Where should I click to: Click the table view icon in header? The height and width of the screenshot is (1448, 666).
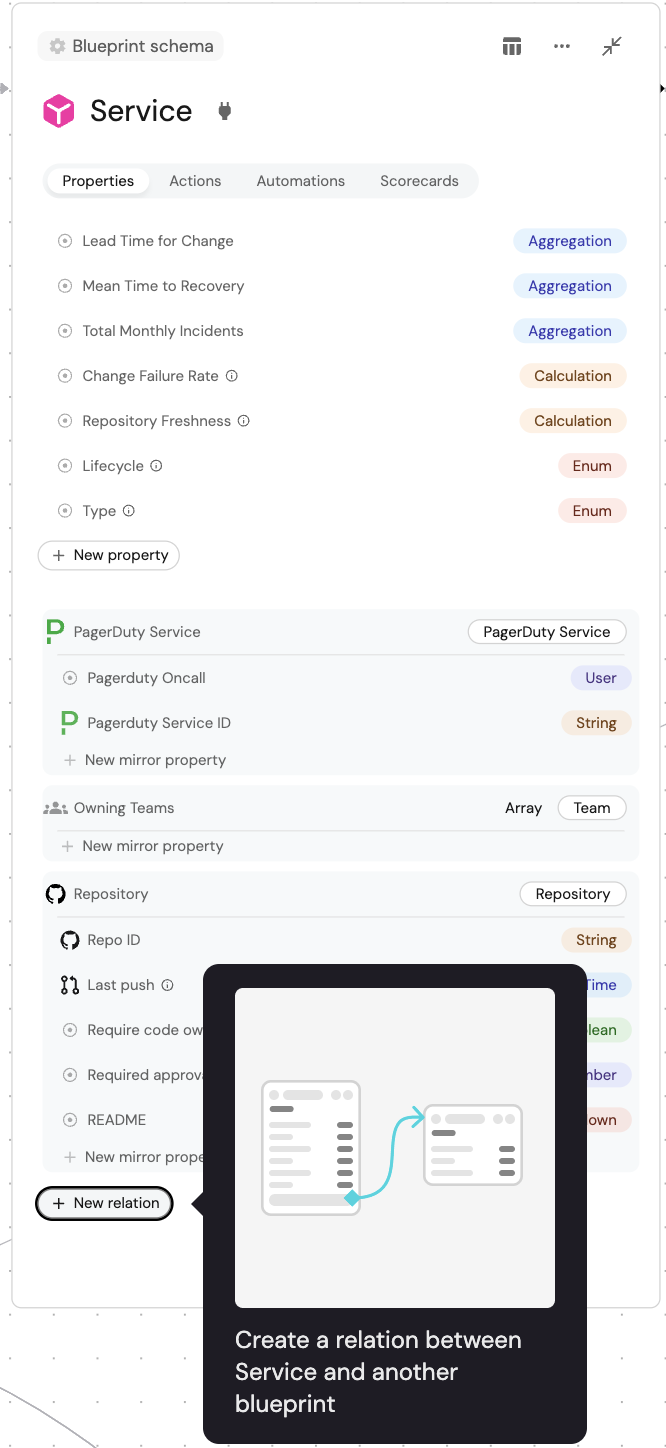512,47
